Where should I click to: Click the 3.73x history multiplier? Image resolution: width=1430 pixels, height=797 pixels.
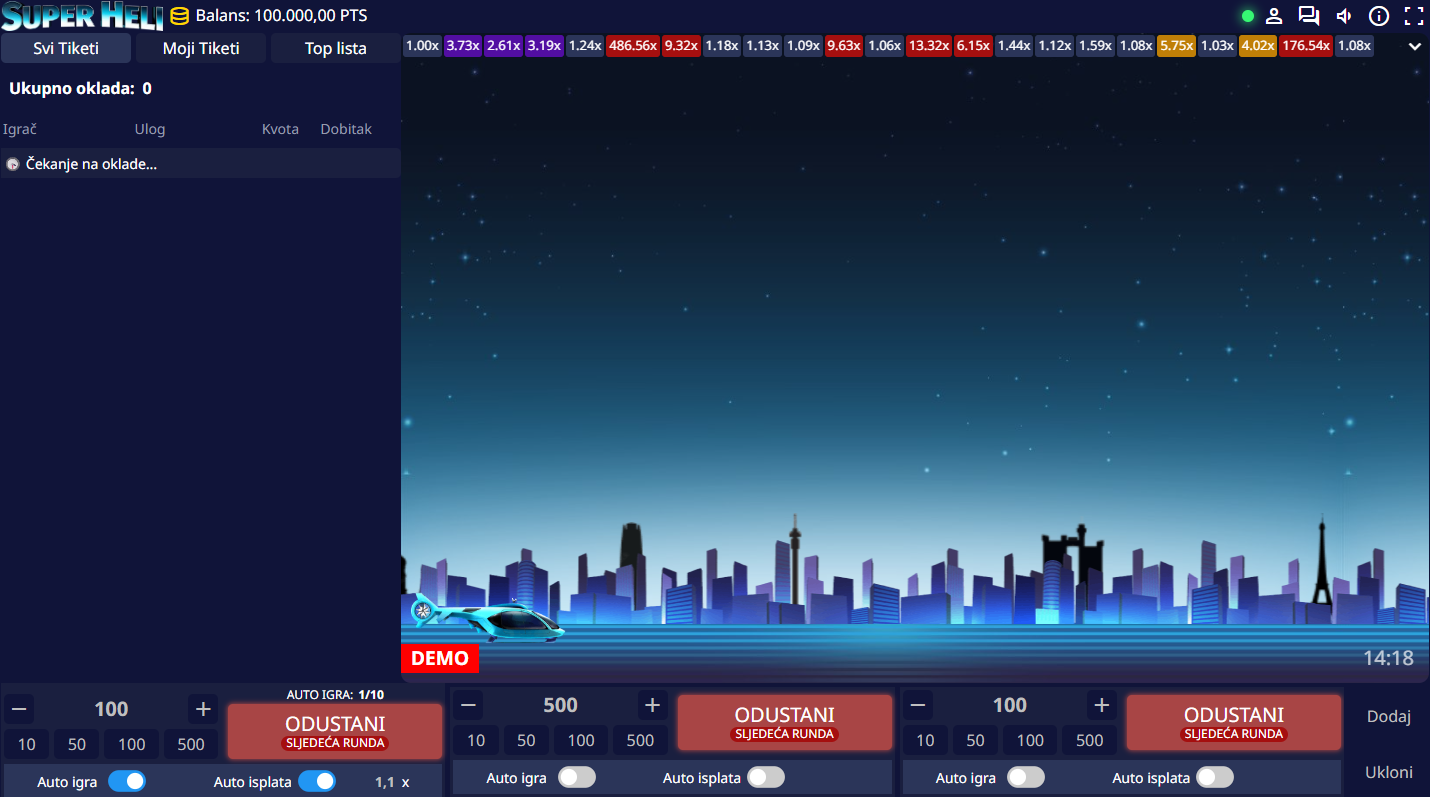click(x=463, y=45)
